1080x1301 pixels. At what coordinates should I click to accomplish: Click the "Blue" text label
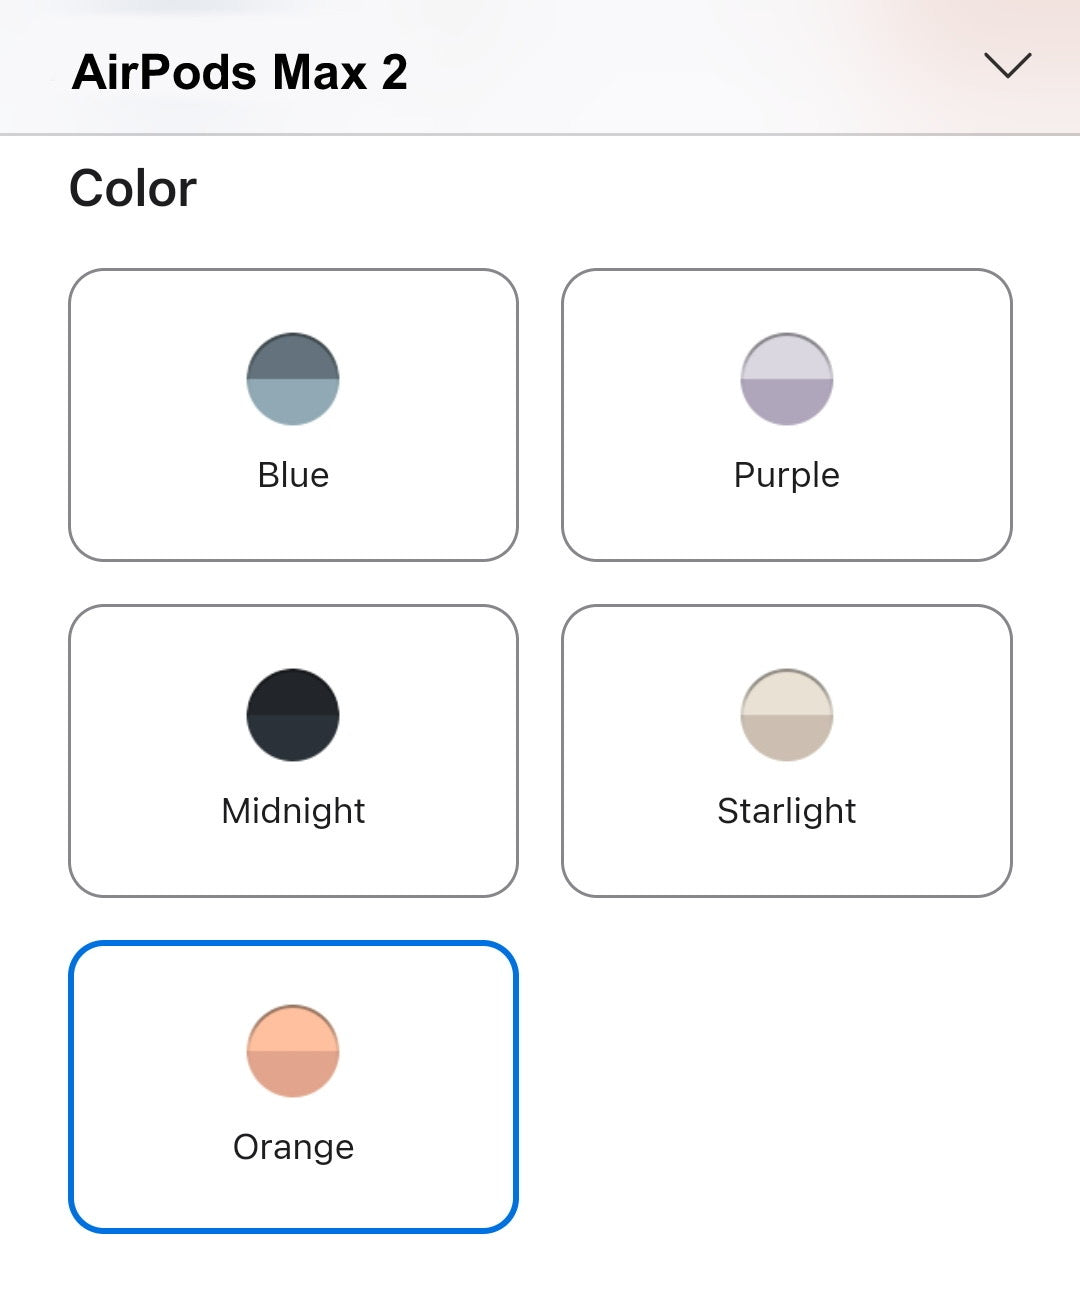(293, 475)
